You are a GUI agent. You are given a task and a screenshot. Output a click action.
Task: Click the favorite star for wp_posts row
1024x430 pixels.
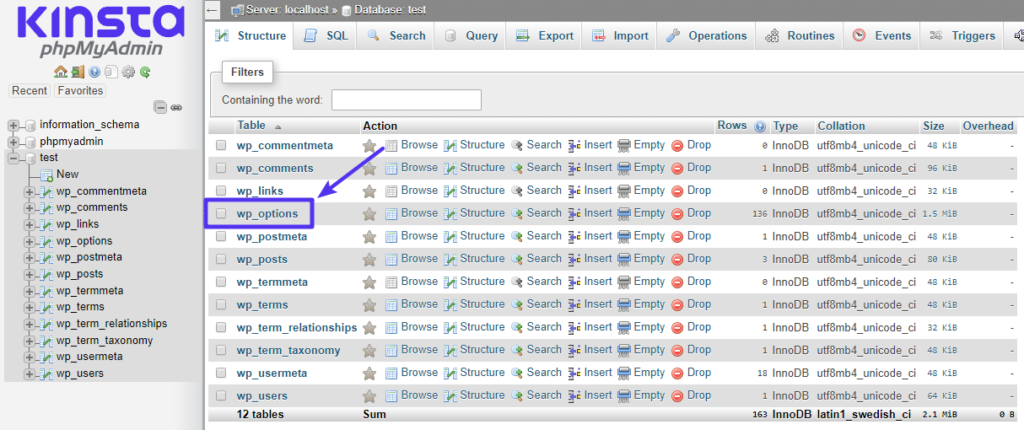click(x=369, y=260)
